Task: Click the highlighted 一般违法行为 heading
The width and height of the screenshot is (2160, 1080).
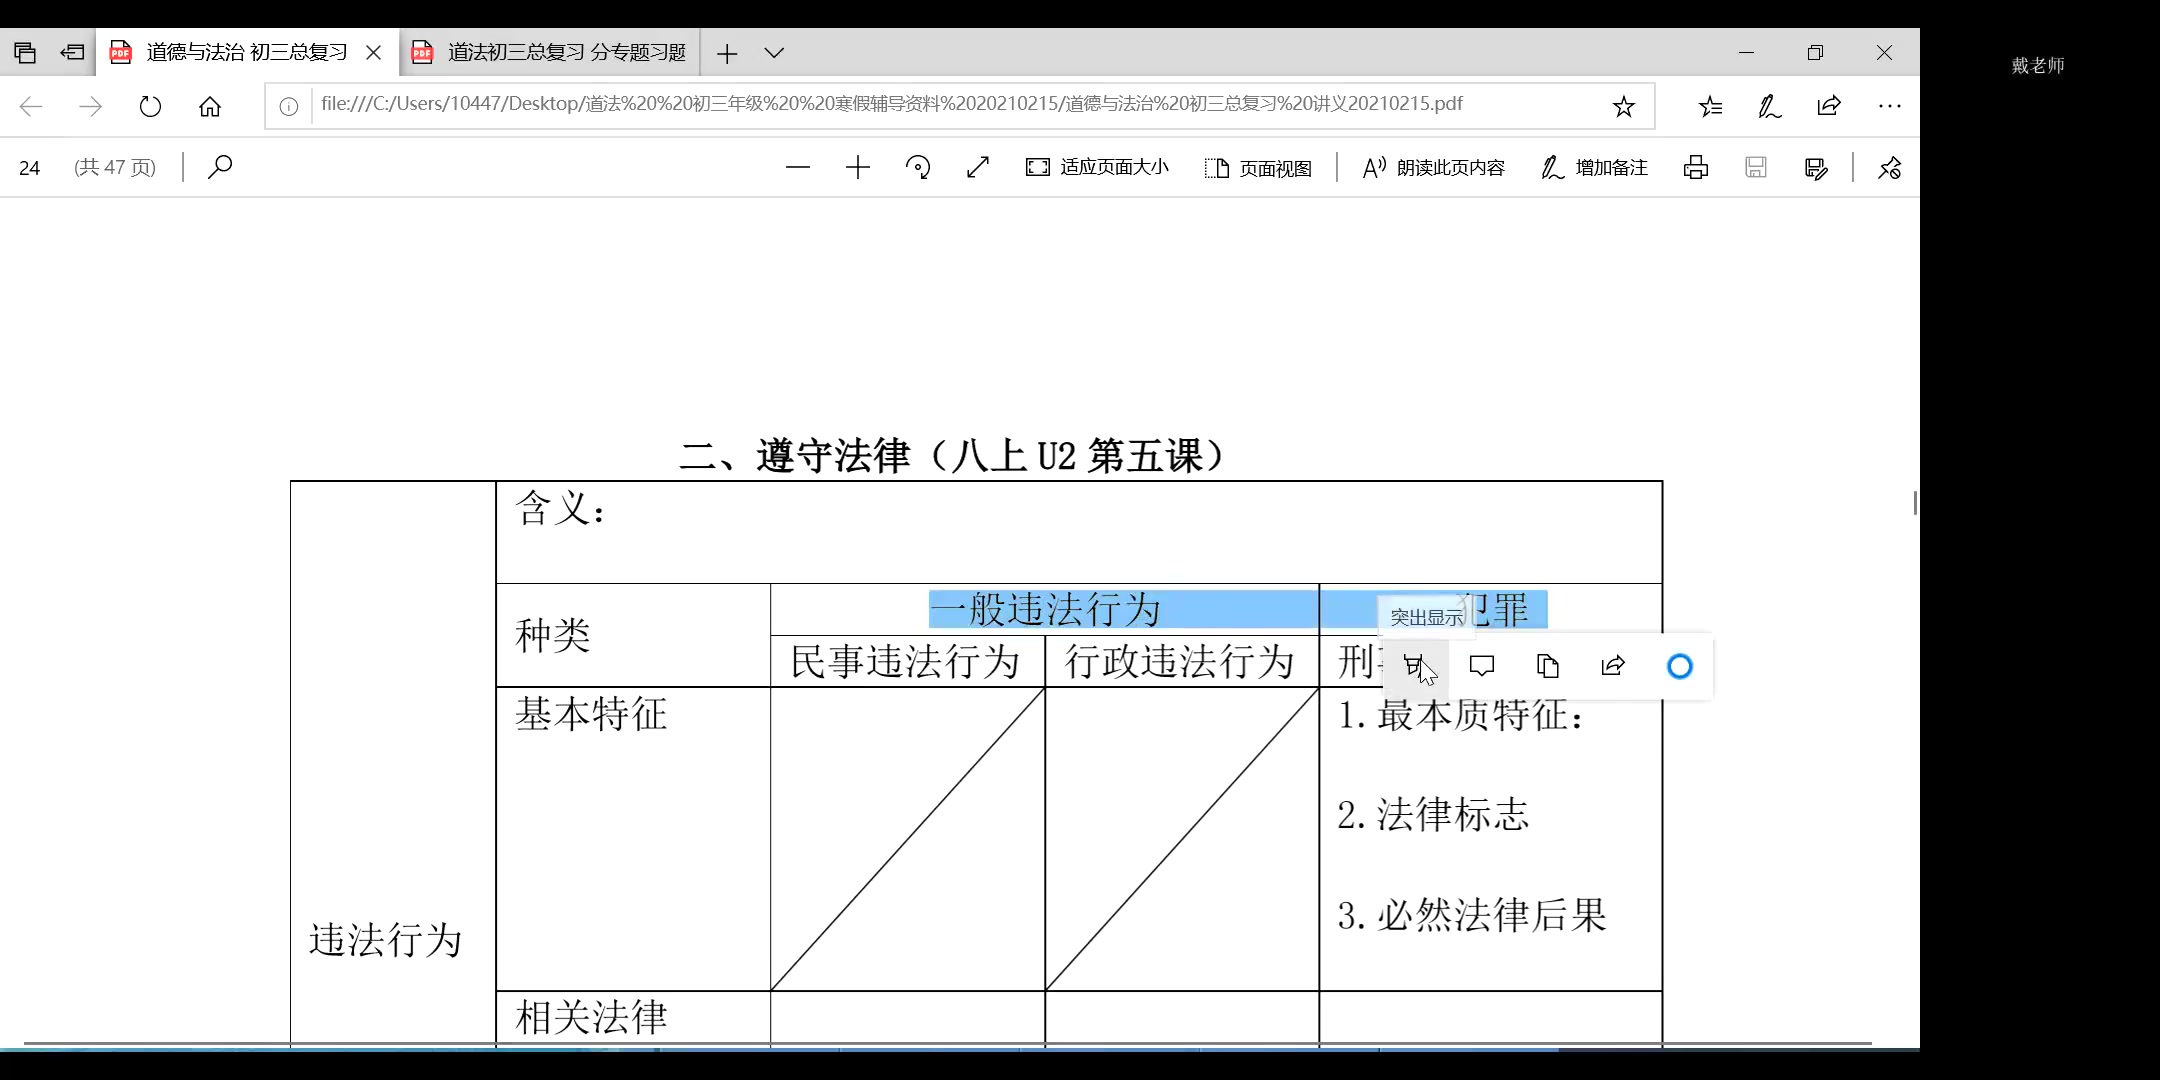Action: (x=1046, y=610)
